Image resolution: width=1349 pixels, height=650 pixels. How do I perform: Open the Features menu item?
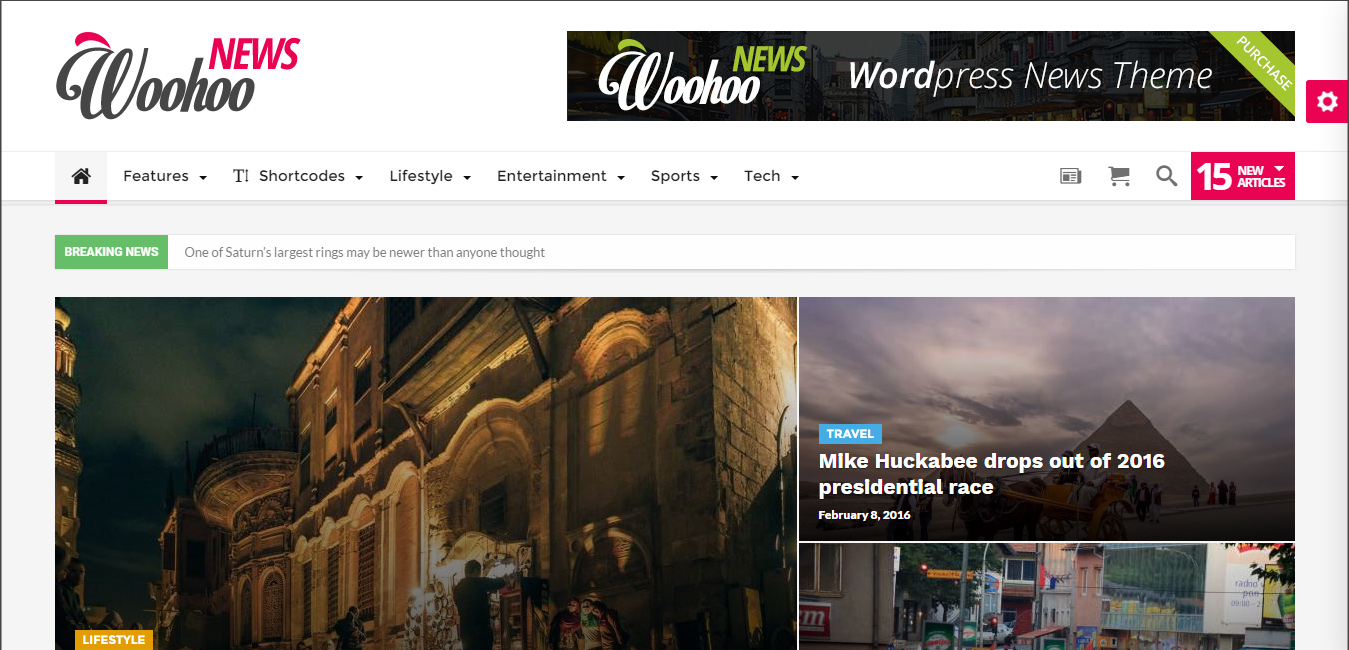point(156,176)
